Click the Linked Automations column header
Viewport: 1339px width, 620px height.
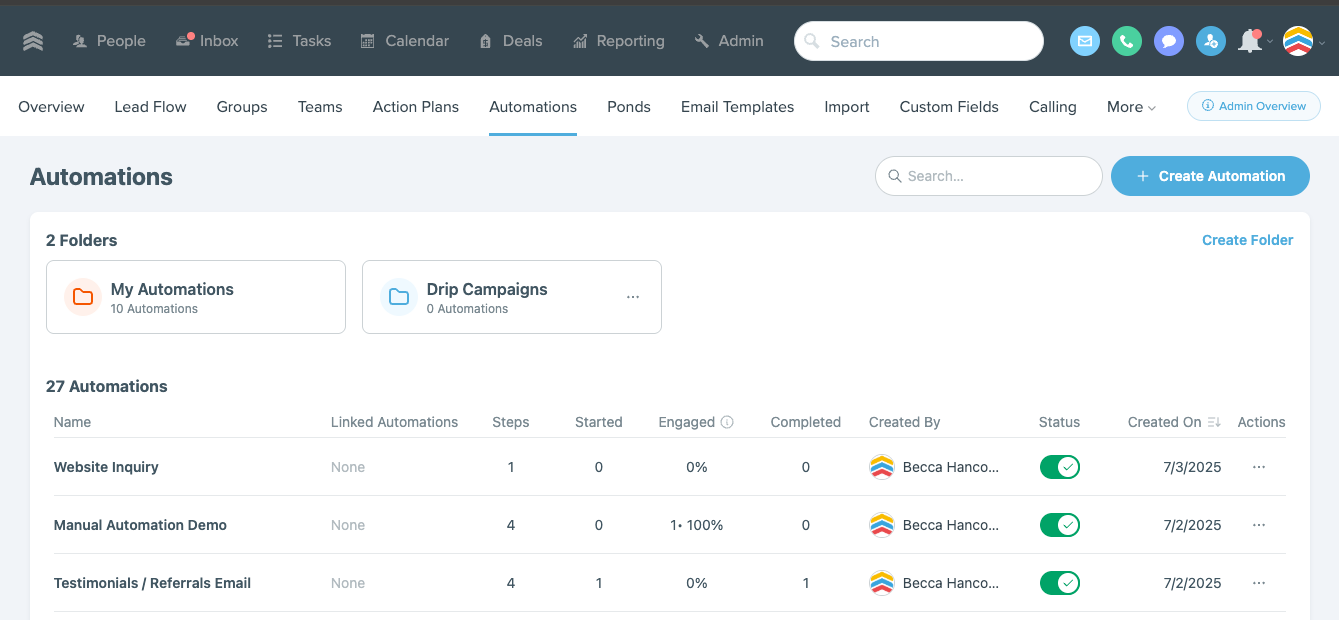[394, 422]
